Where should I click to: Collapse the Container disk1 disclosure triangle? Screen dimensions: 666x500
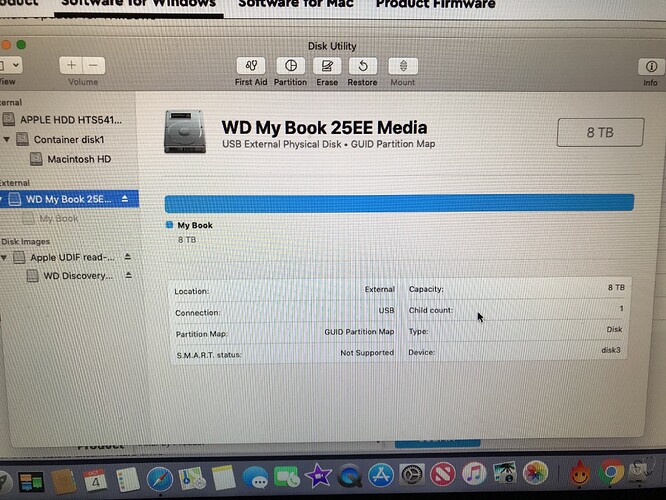6,139
